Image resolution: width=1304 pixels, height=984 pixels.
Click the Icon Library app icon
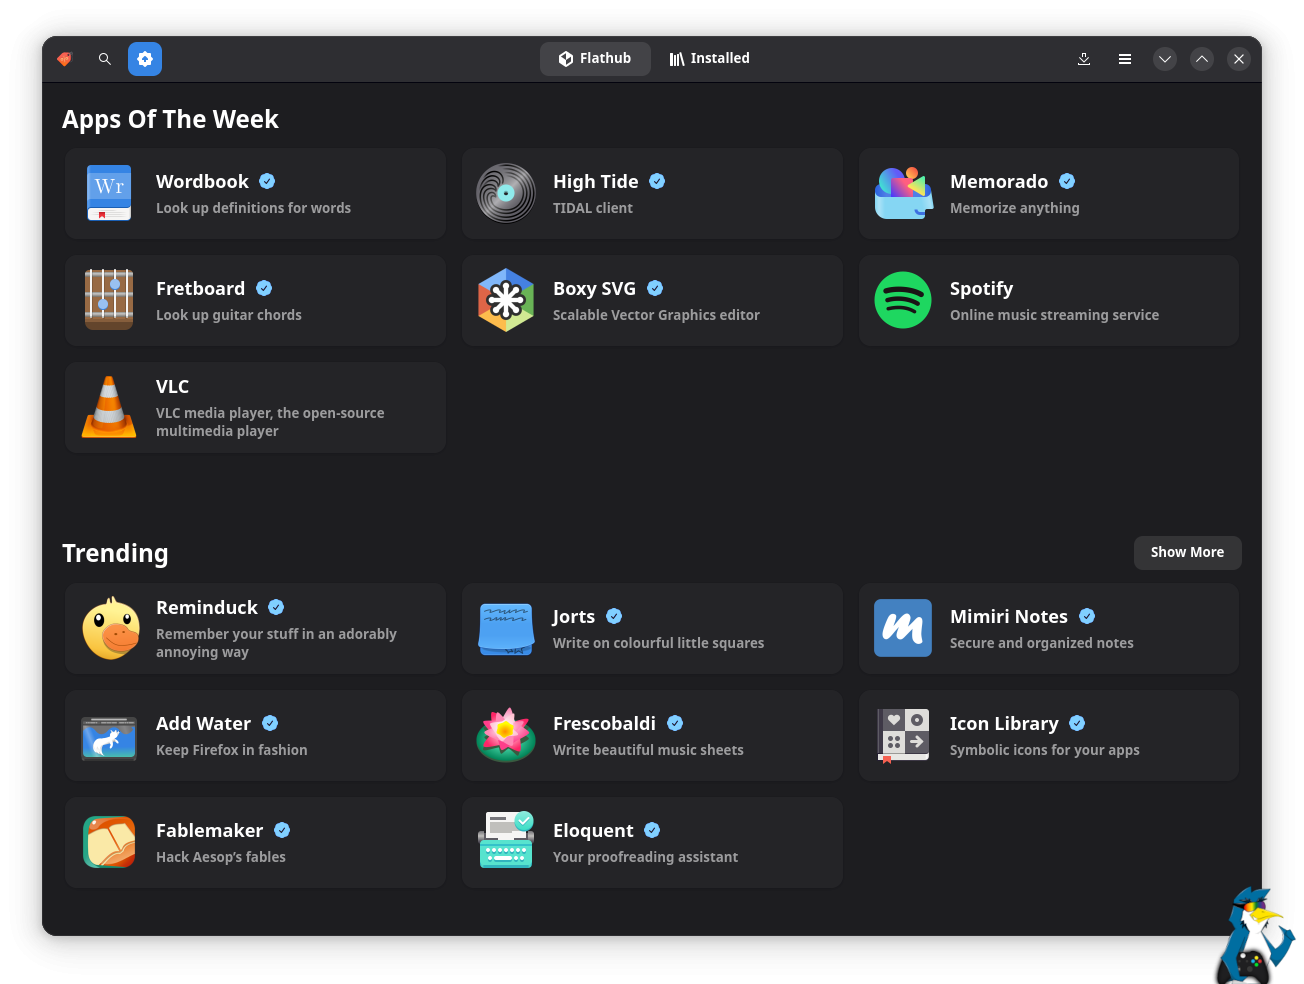(x=903, y=735)
